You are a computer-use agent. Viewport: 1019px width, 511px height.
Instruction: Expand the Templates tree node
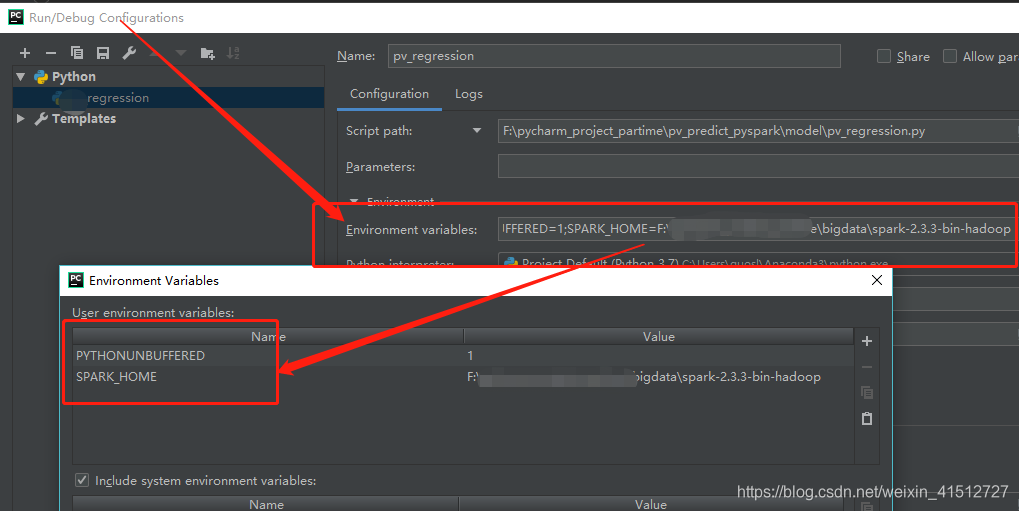click(x=21, y=119)
